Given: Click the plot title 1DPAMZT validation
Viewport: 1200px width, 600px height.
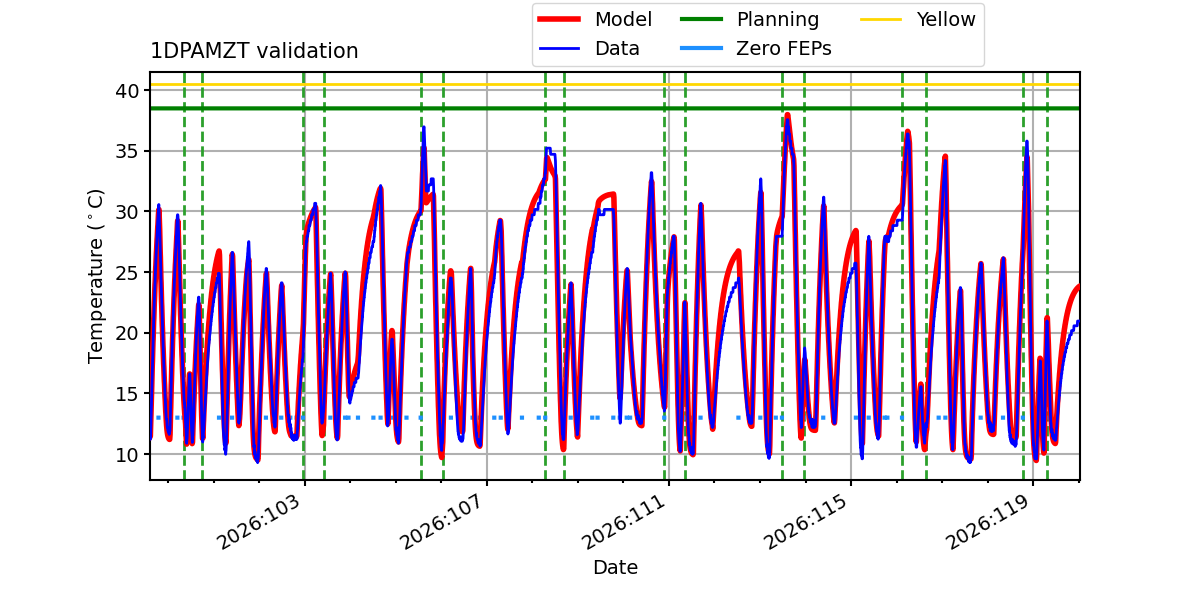Looking at the screenshot, I should pyautogui.click(x=254, y=51).
